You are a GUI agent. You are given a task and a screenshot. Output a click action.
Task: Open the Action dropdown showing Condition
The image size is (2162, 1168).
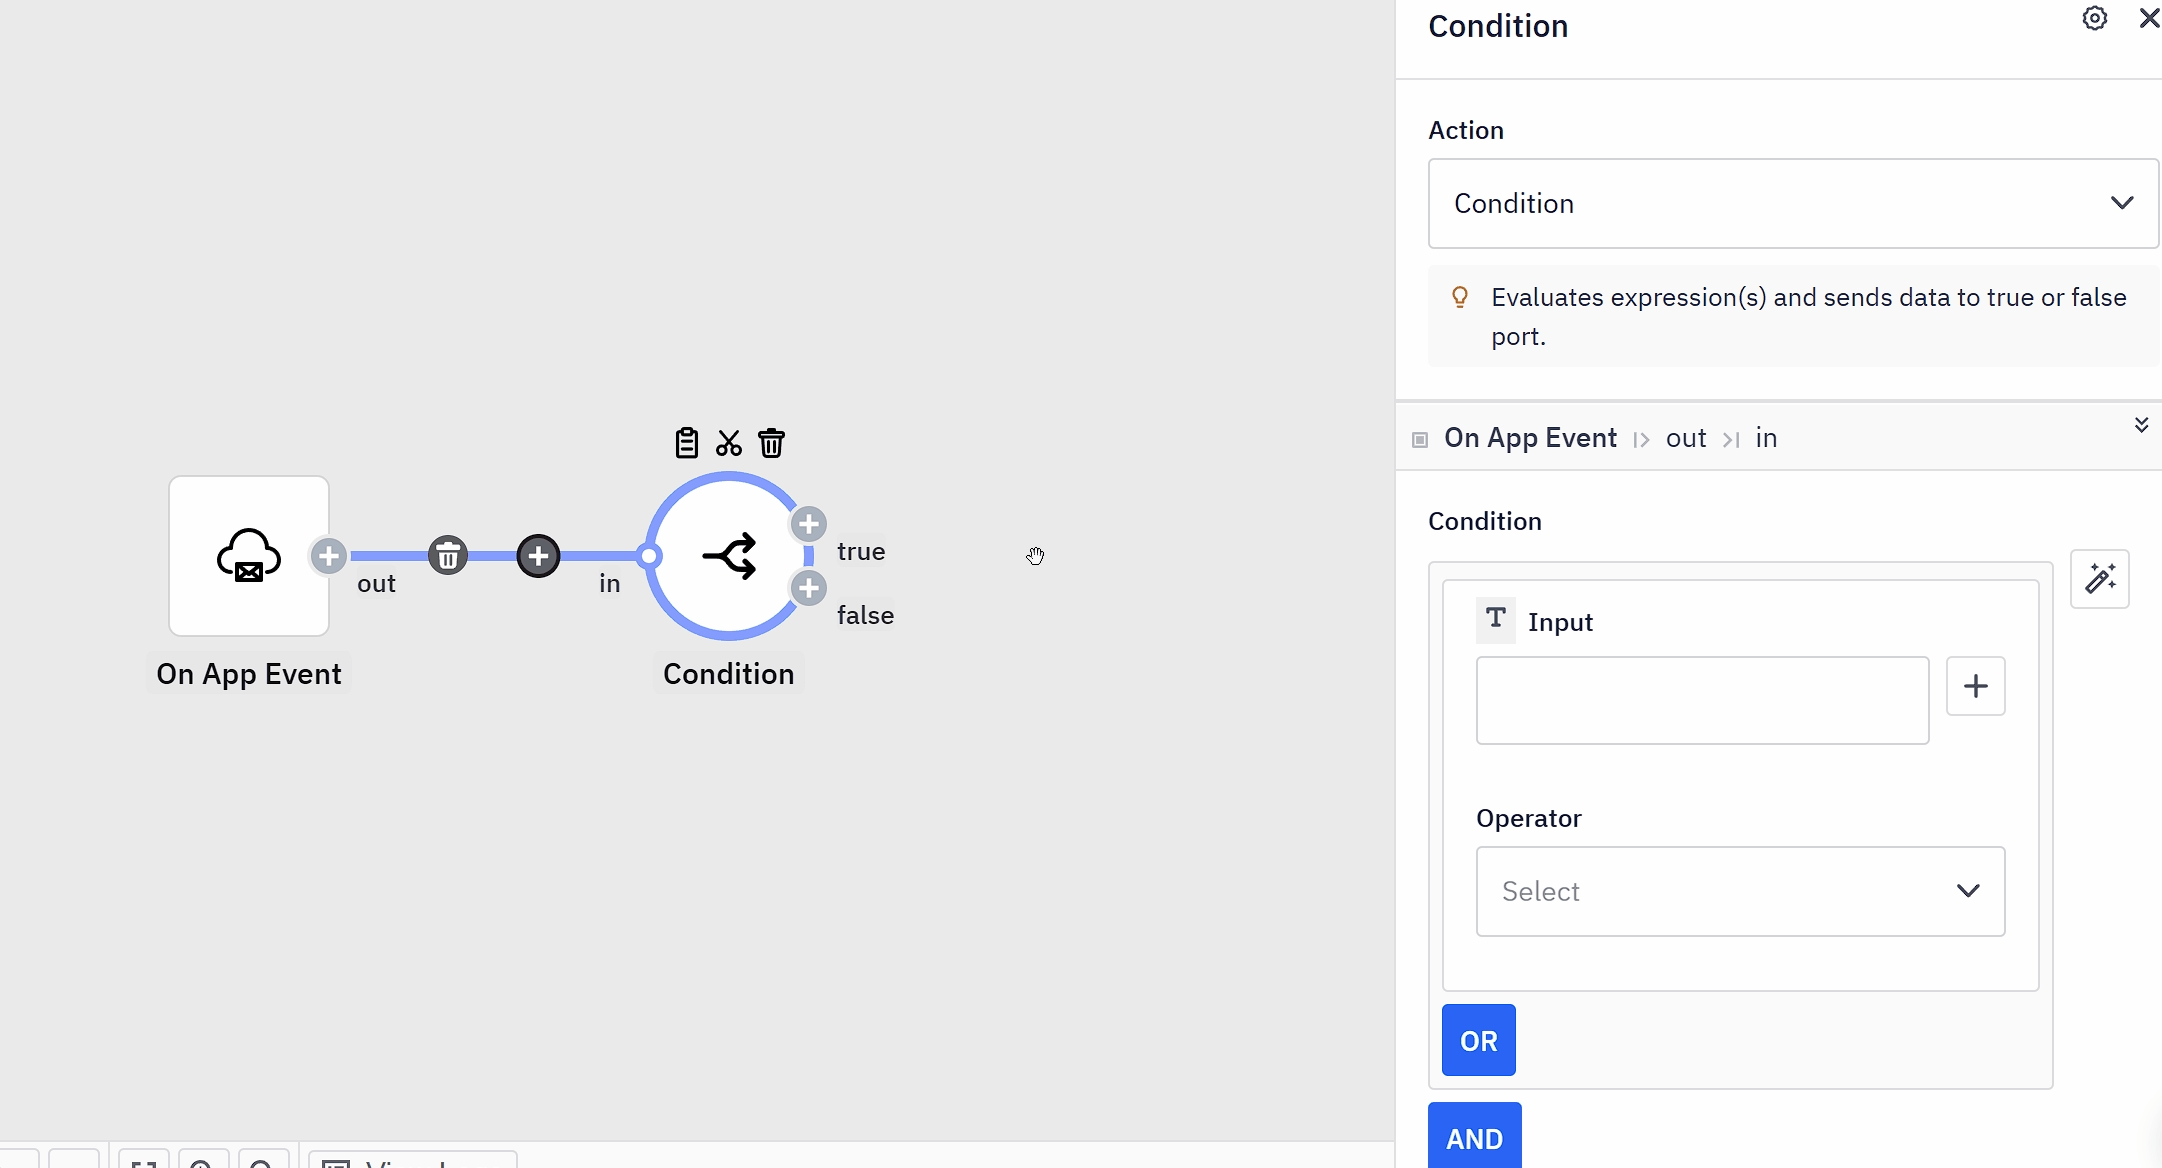[x=1792, y=203]
